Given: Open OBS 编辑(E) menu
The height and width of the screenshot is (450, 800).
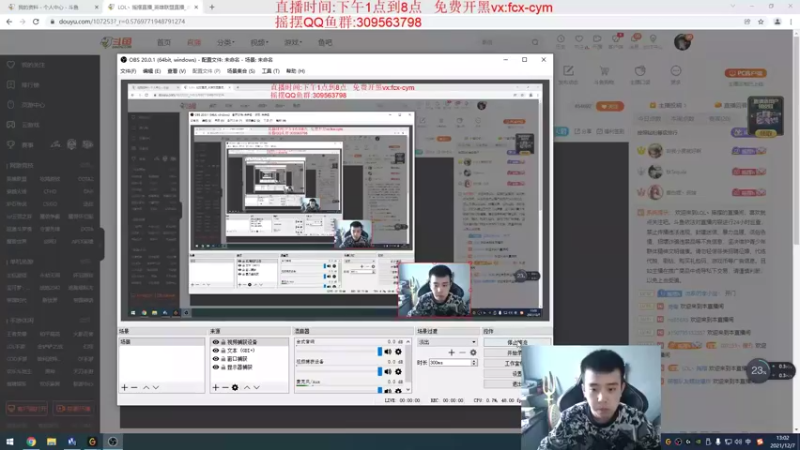Looking at the screenshot, I should (152, 71).
